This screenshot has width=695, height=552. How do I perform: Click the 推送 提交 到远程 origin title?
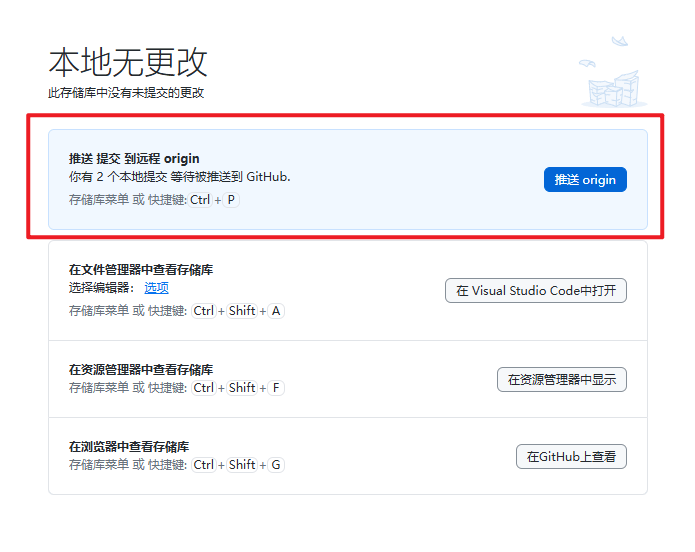coord(134,158)
